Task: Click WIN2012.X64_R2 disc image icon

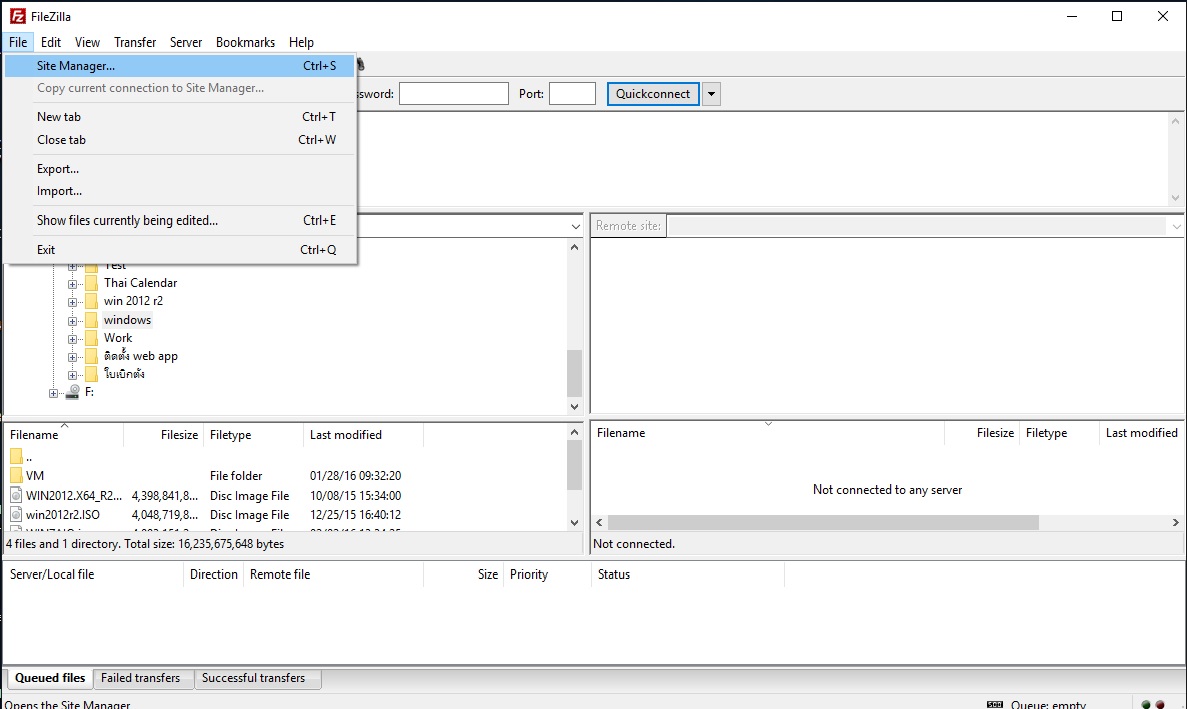Action: [16, 496]
